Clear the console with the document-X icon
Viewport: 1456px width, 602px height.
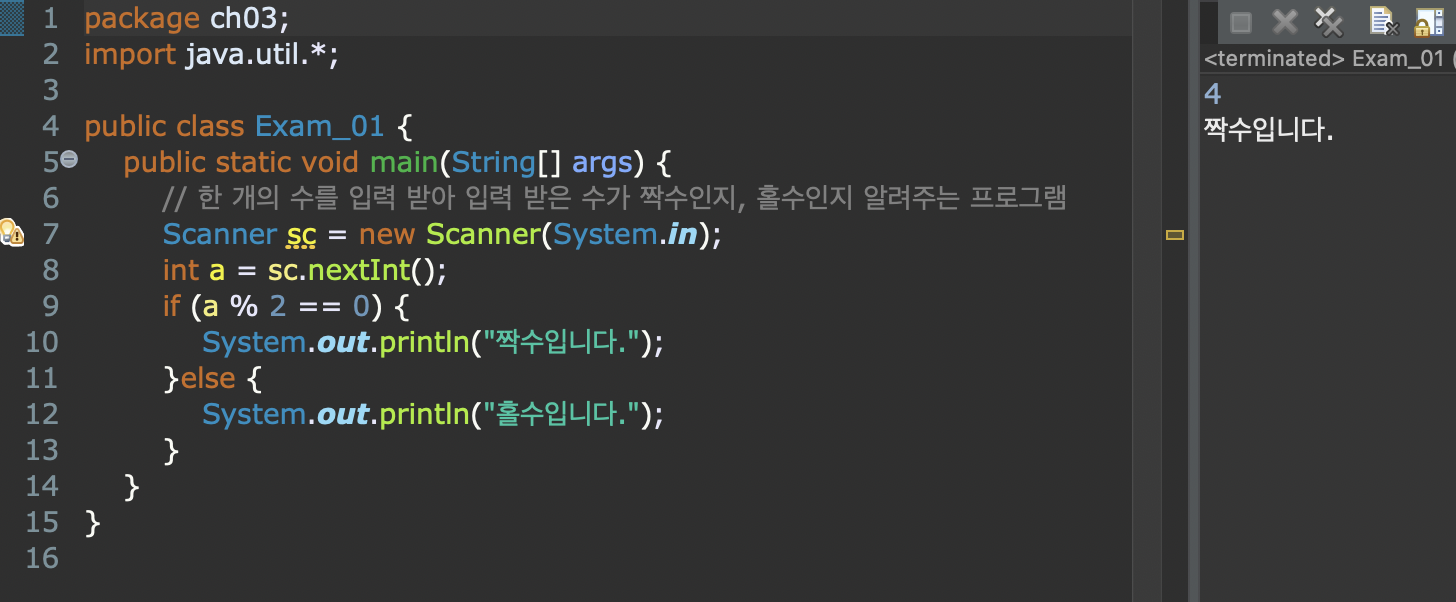[1383, 21]
